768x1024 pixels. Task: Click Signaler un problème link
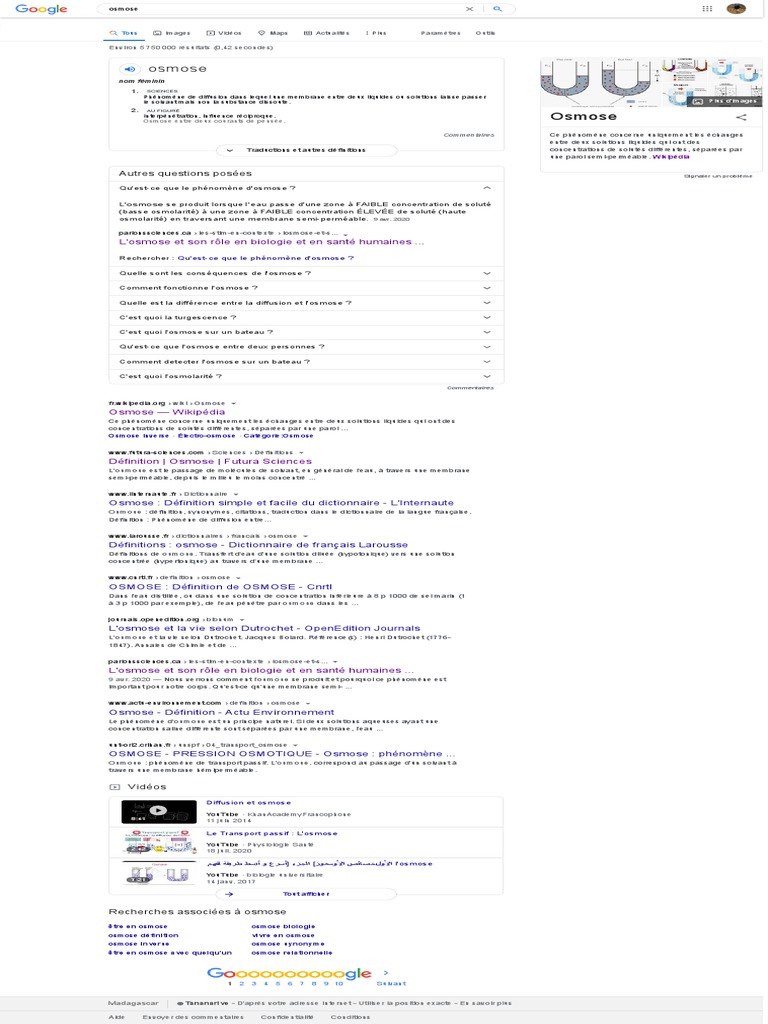point(718,176)
